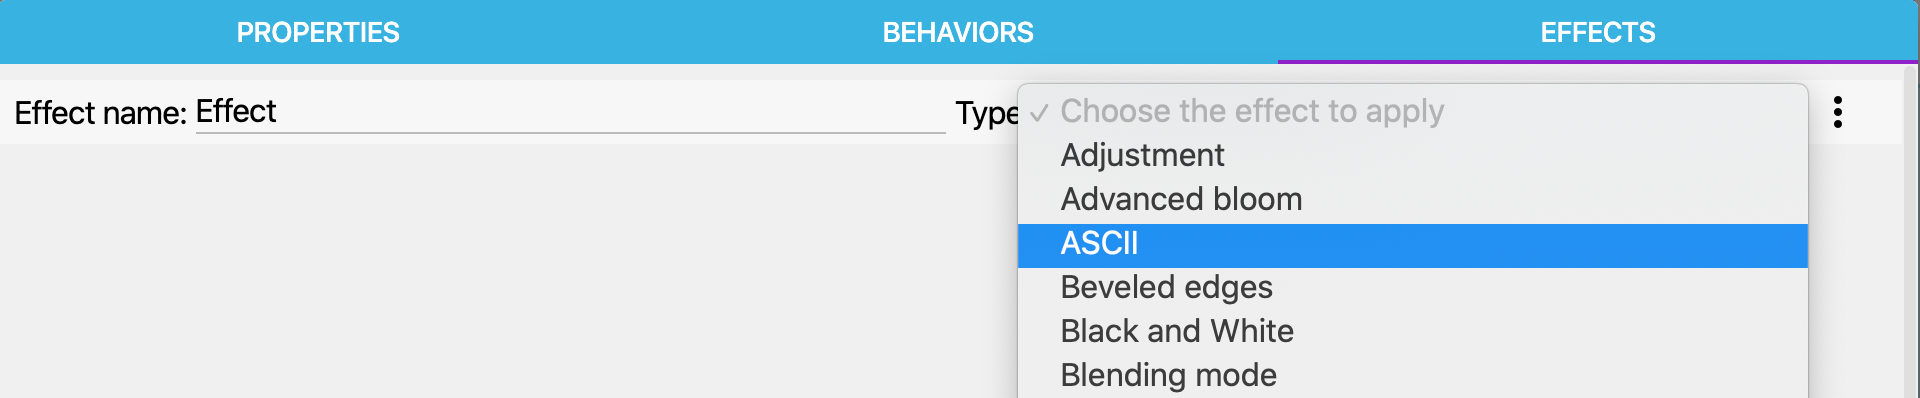Viewport: 1920px width, 398px height.
Task: Click into the Effect name text field
Action: tap(570, 112)
